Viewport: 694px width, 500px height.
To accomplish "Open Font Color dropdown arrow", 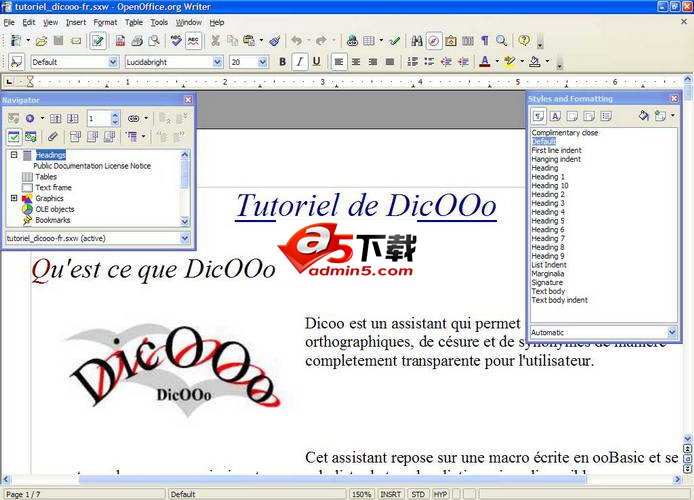I will pos(497,62).
